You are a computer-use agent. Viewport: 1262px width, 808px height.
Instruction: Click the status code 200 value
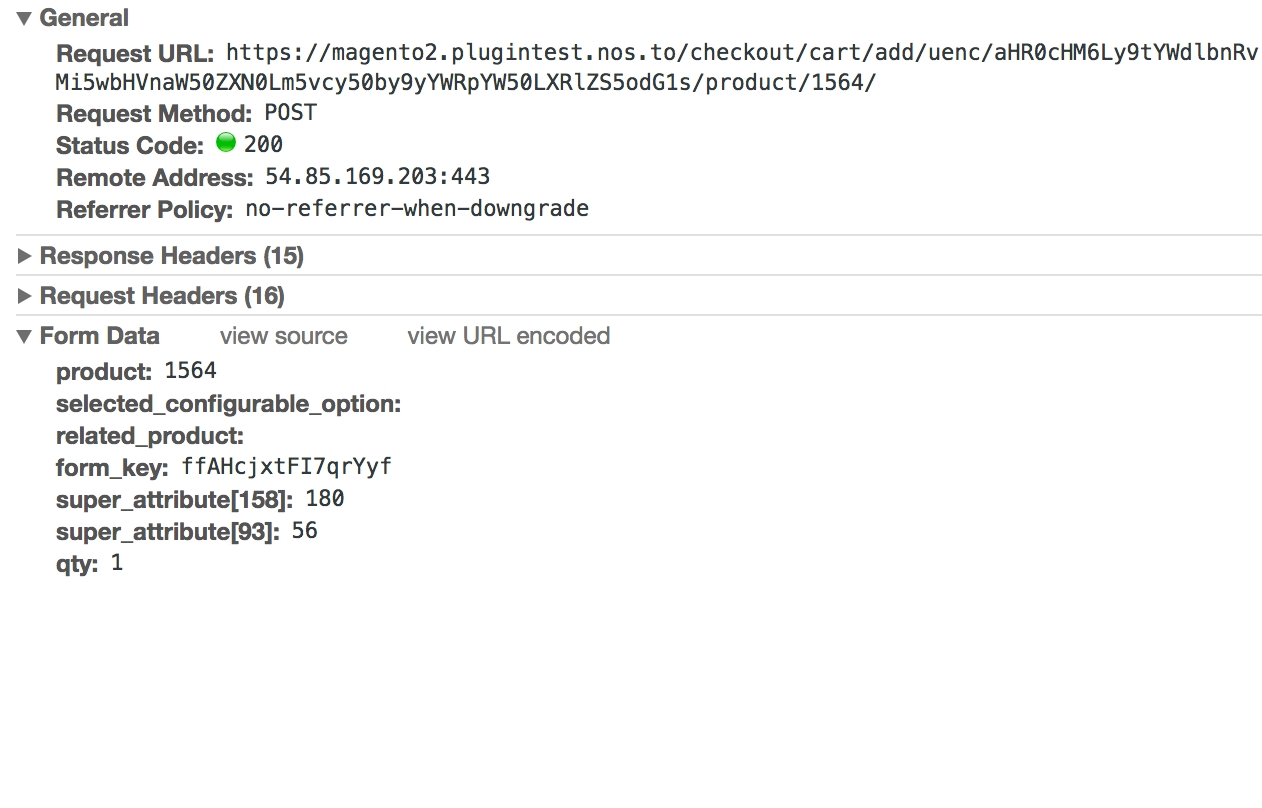click(263, 145)
